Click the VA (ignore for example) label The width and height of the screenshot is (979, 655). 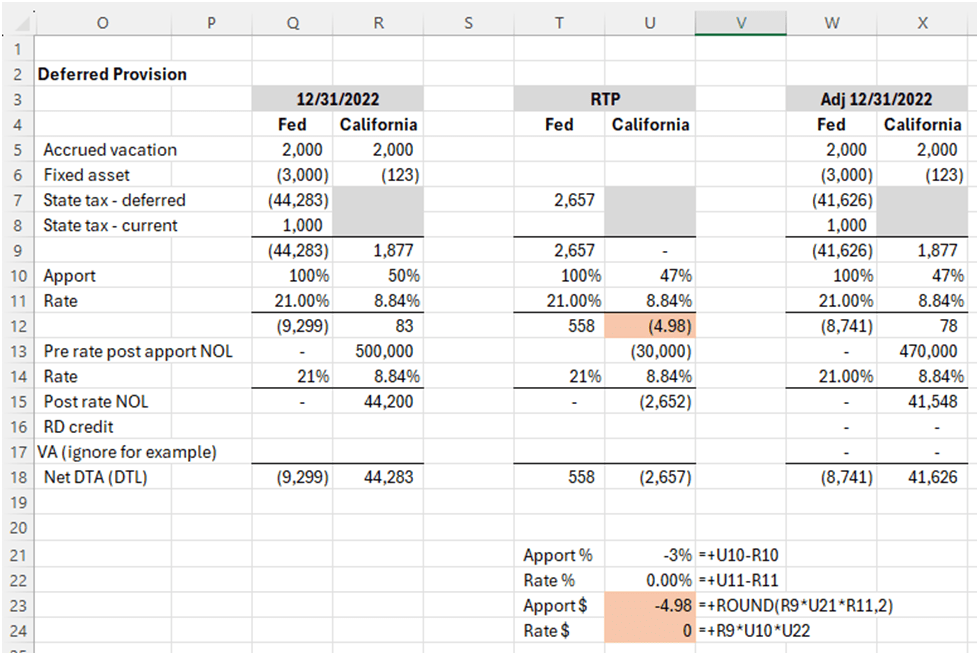(127, 452)
